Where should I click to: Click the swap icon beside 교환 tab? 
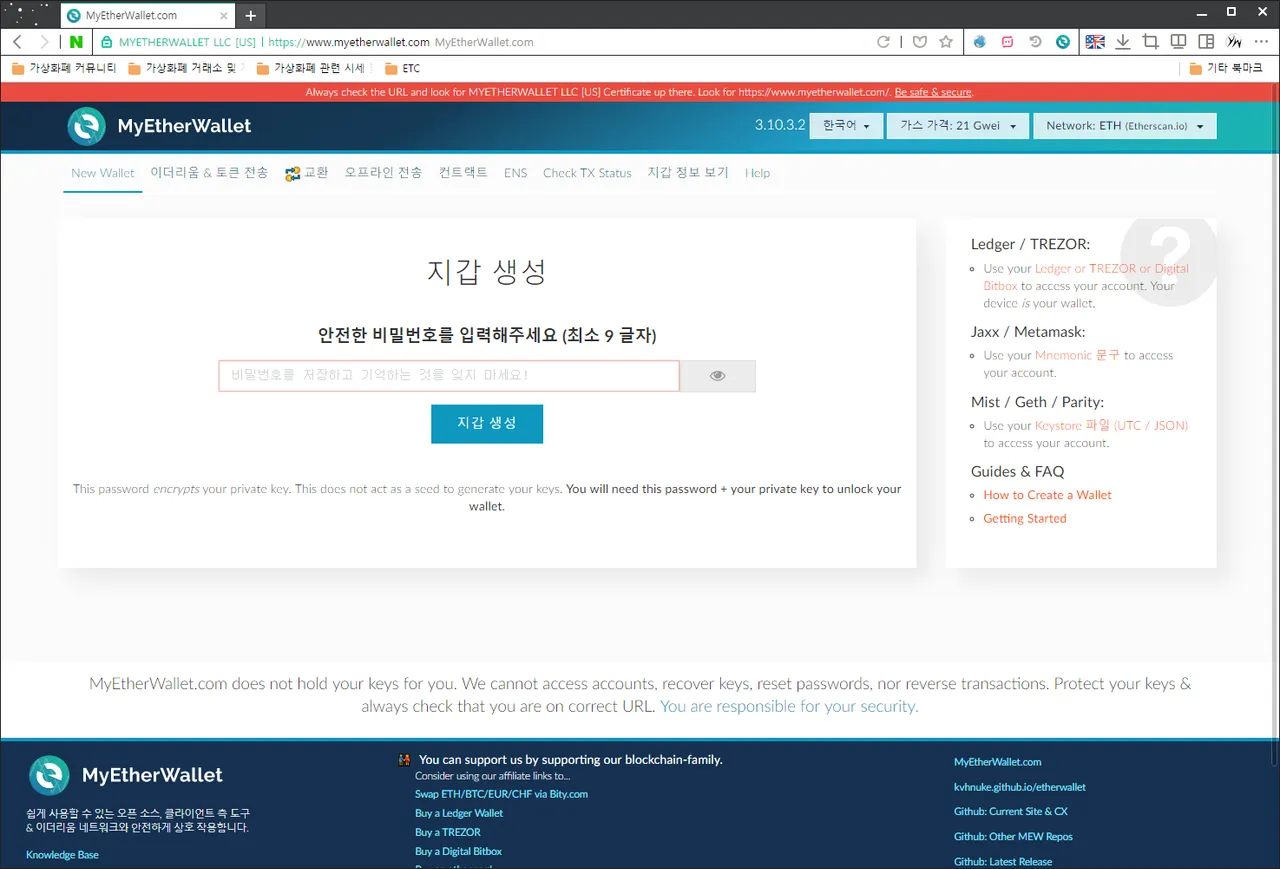pyautogui.click(x=293, y=173)
